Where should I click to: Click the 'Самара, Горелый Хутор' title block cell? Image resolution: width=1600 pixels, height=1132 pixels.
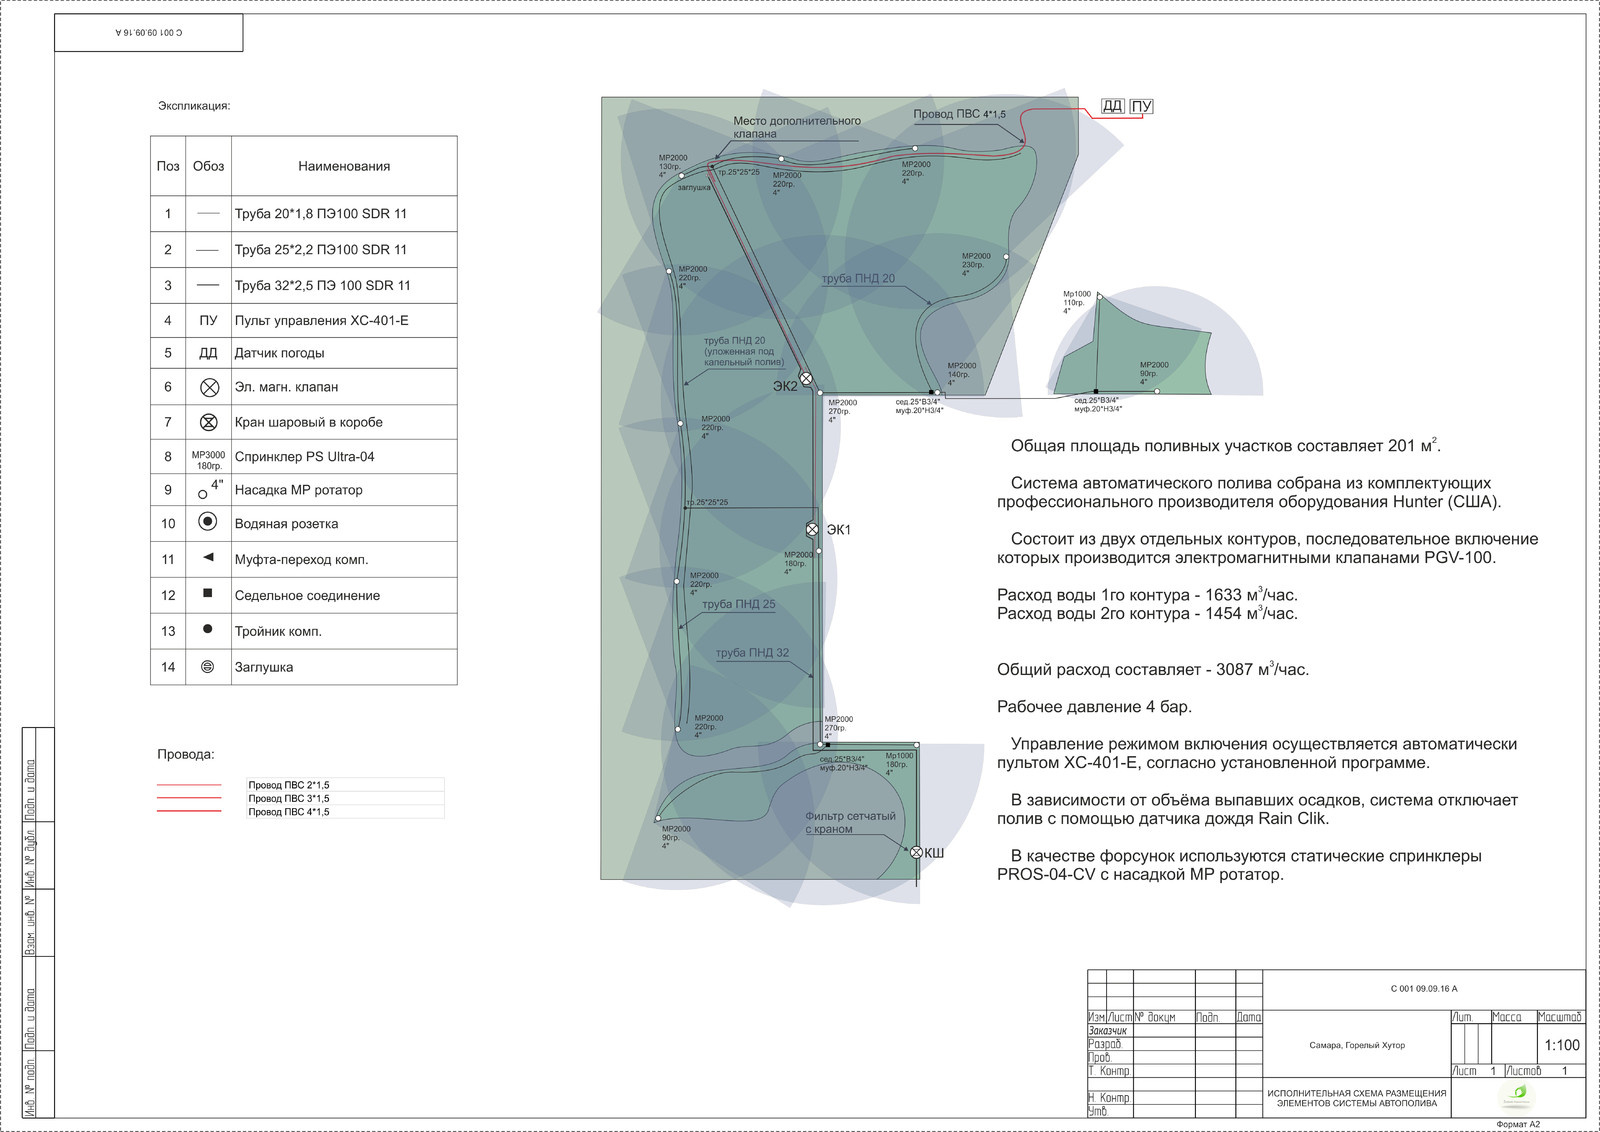[1357, 1045]
